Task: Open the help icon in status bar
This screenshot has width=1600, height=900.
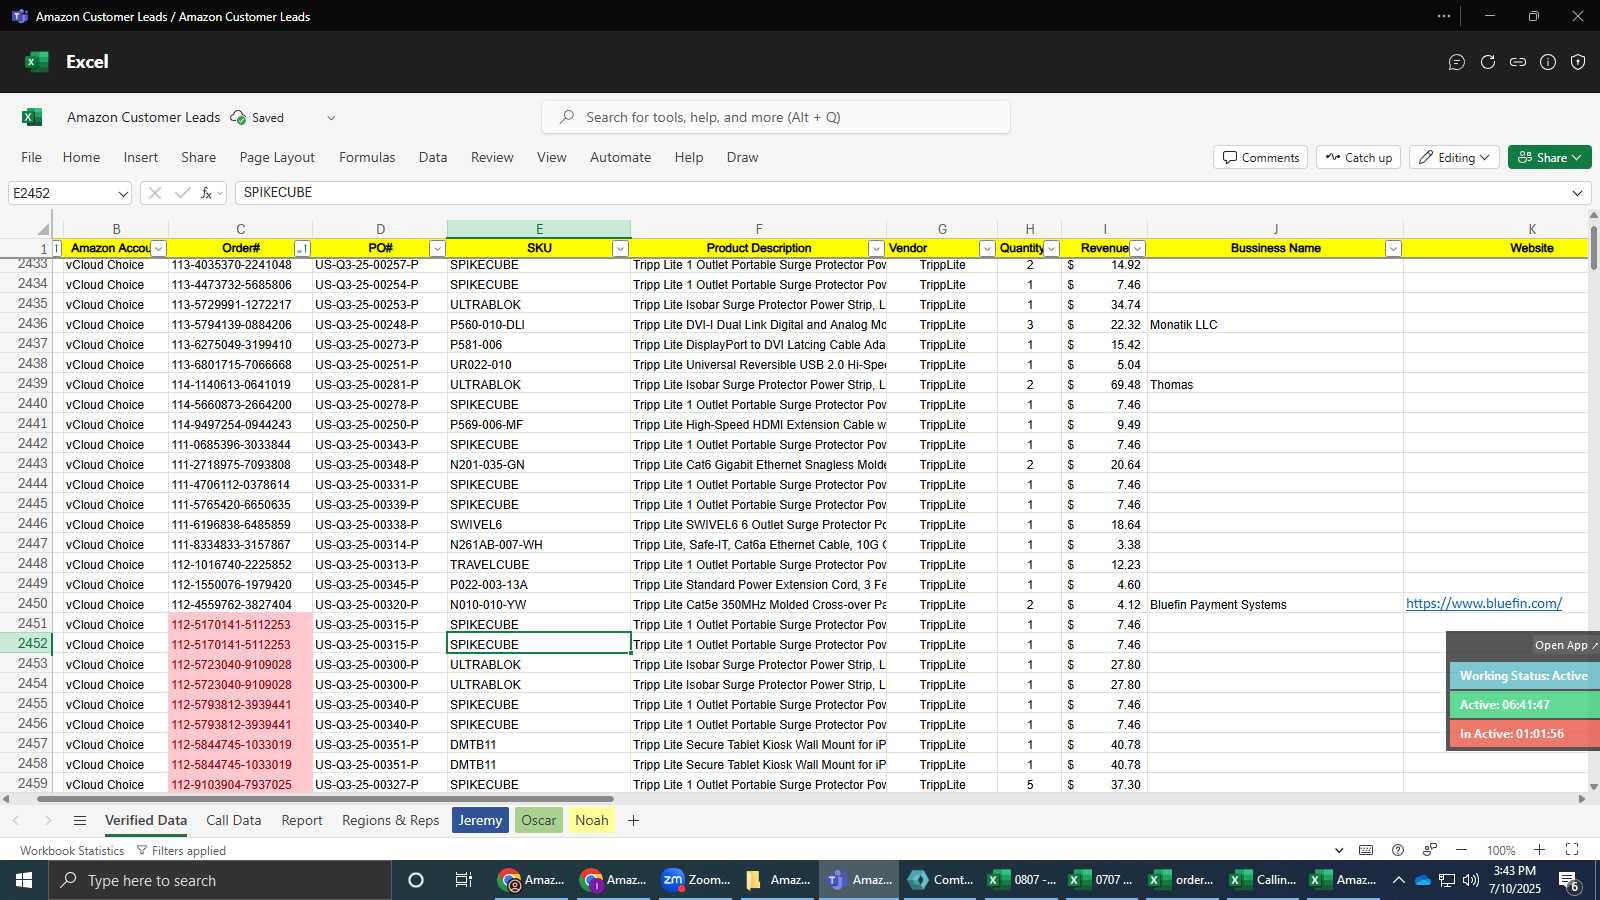Action: coord(1398,850)
